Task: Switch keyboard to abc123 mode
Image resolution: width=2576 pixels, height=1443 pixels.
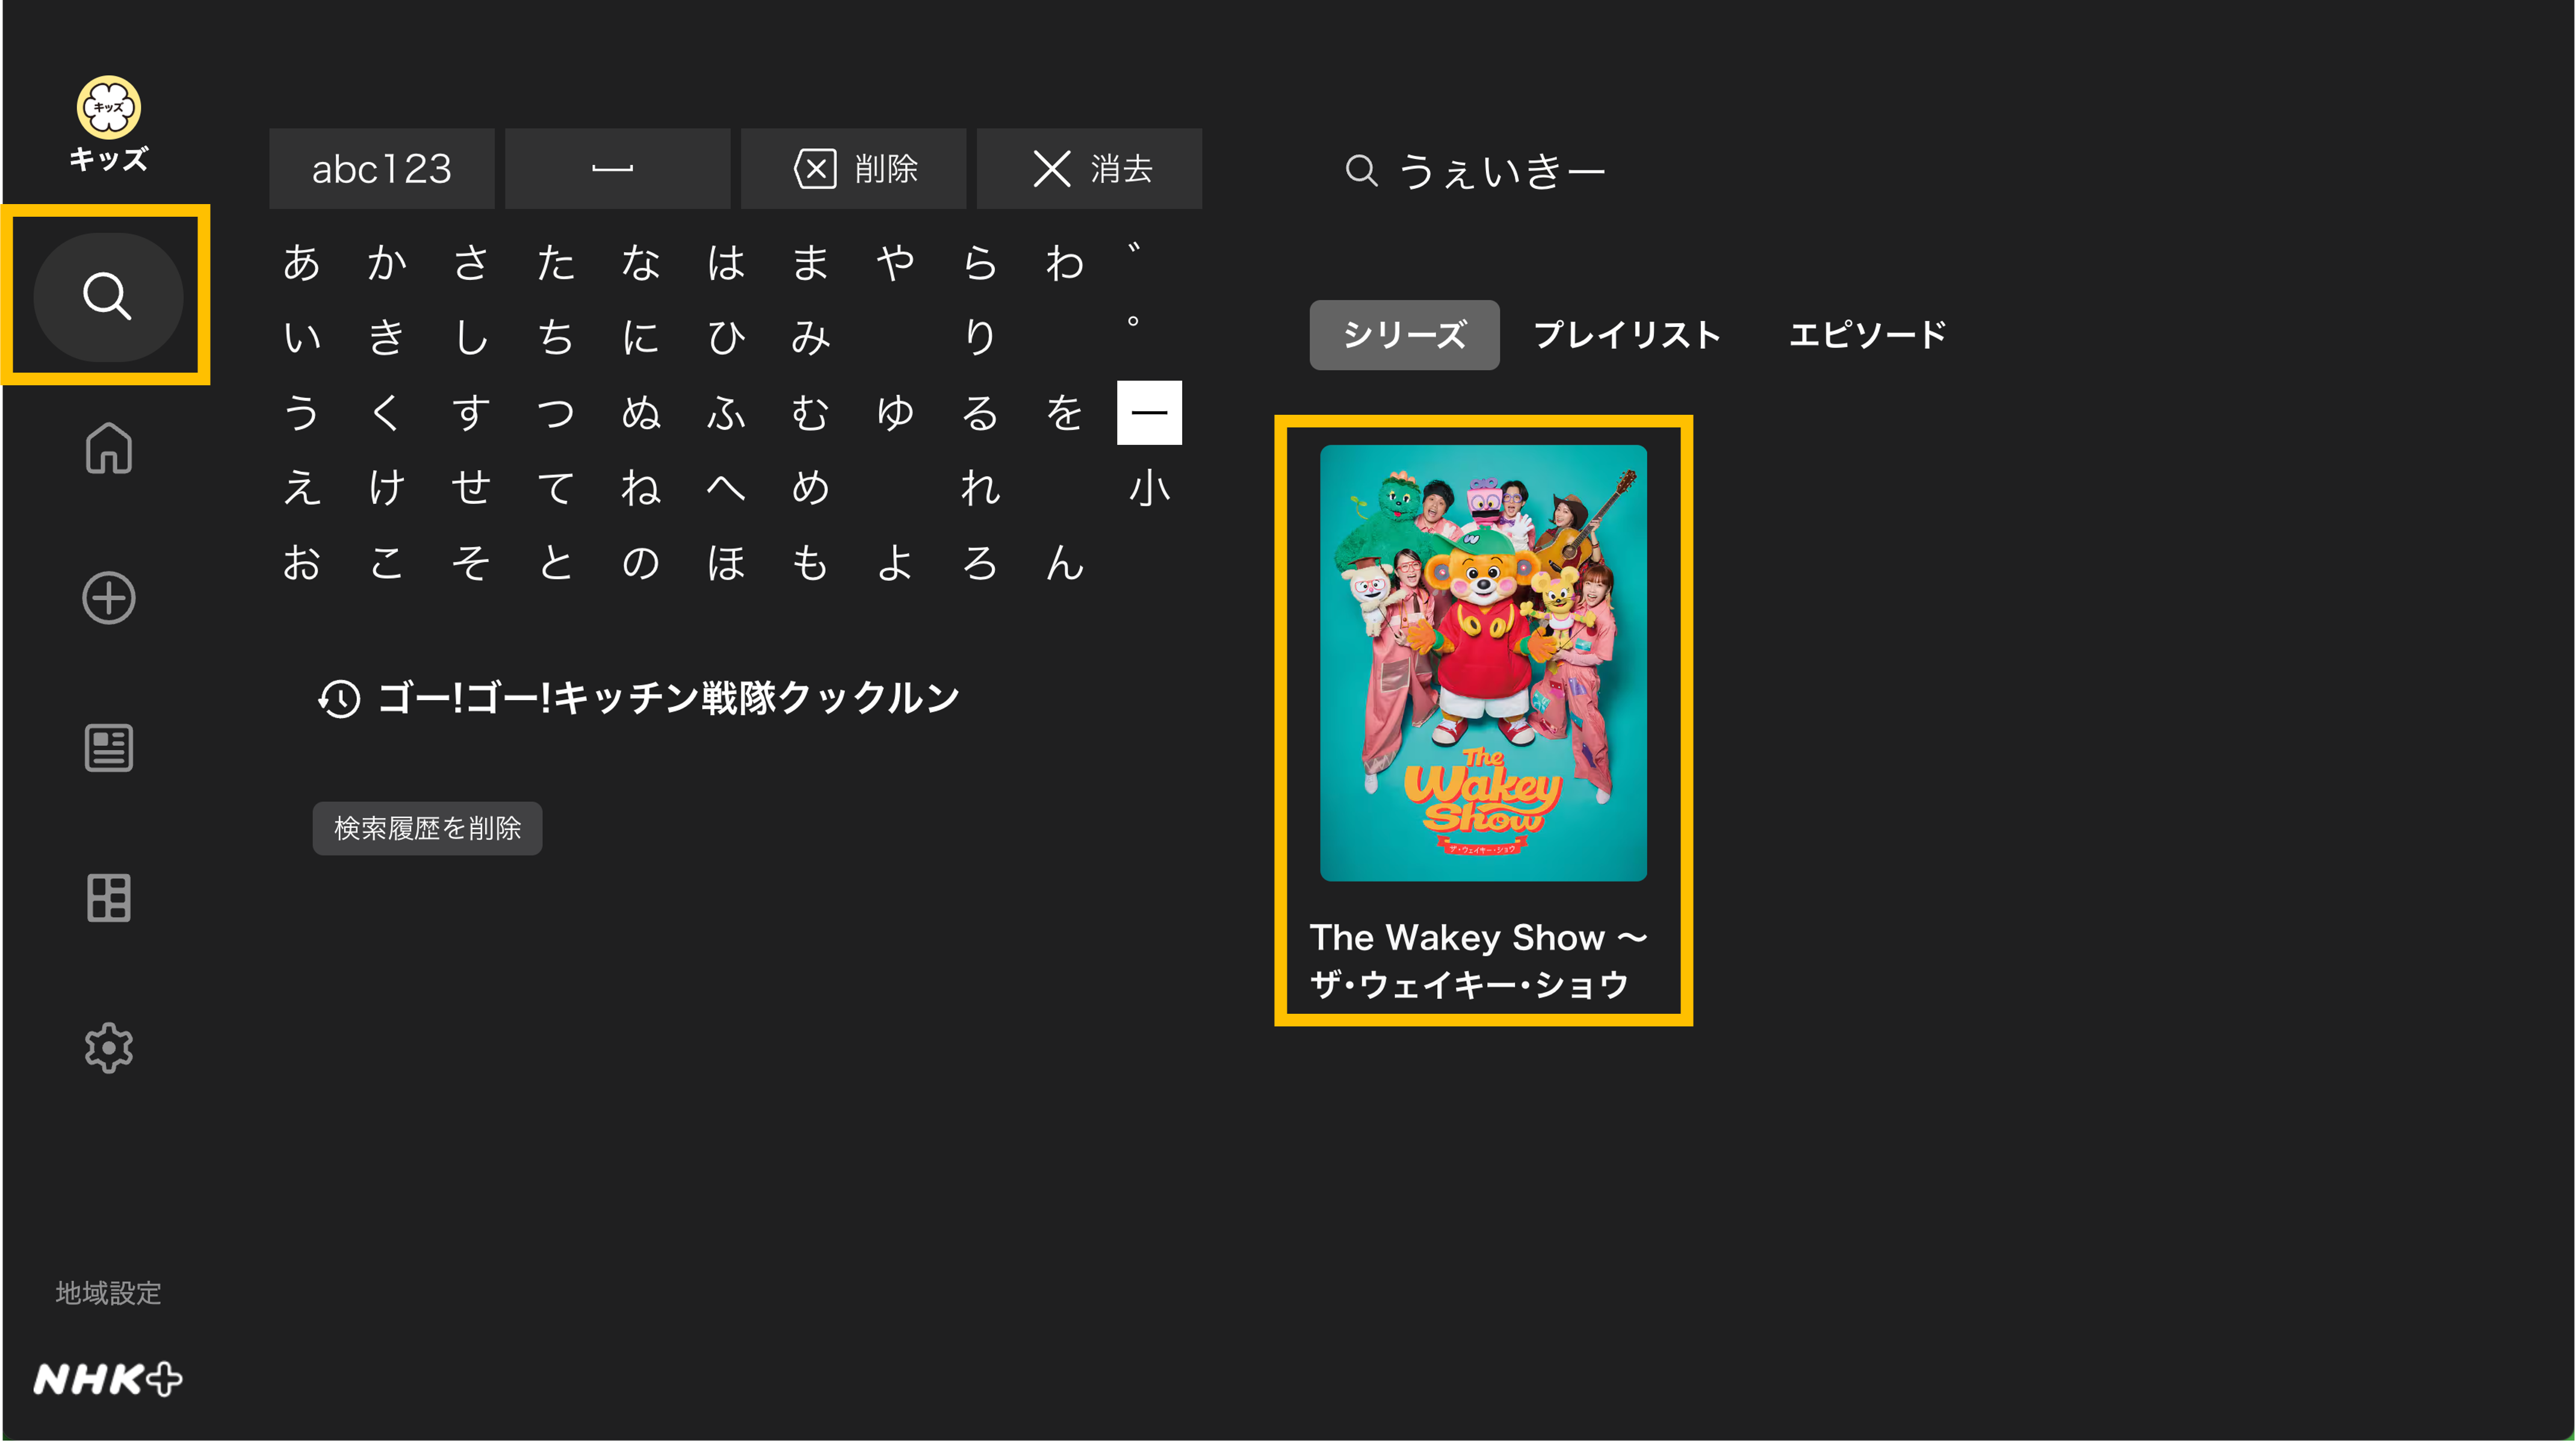Action: tap(381, 169)
